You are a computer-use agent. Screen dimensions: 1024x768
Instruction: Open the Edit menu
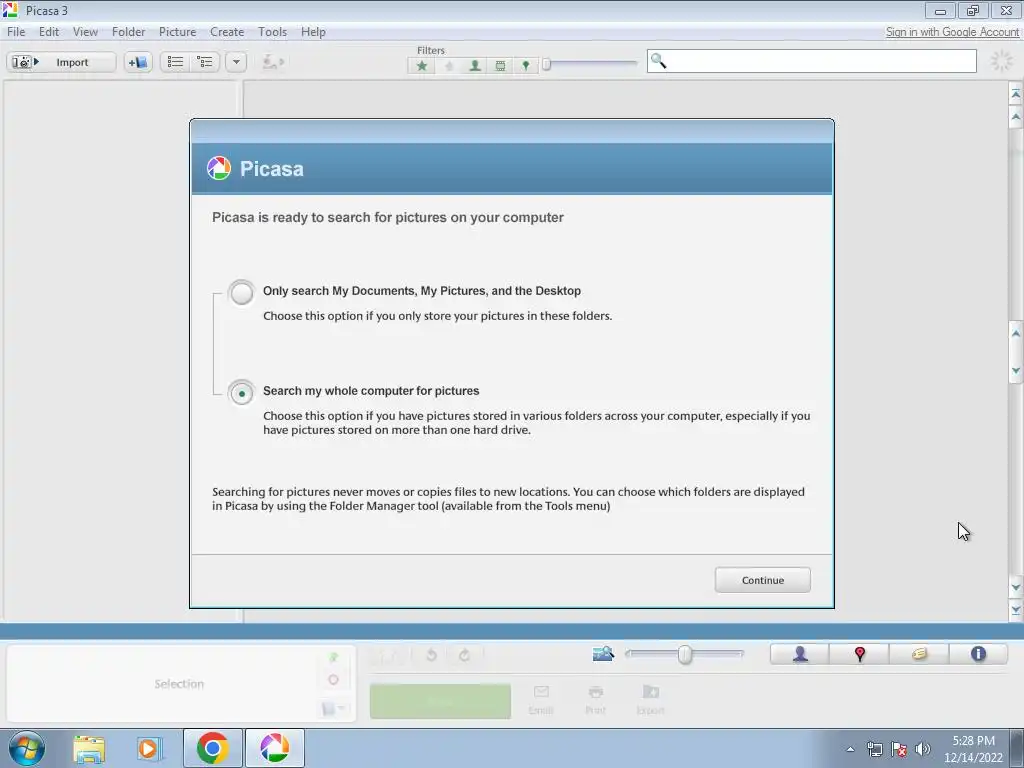click(x=48, y=31)
